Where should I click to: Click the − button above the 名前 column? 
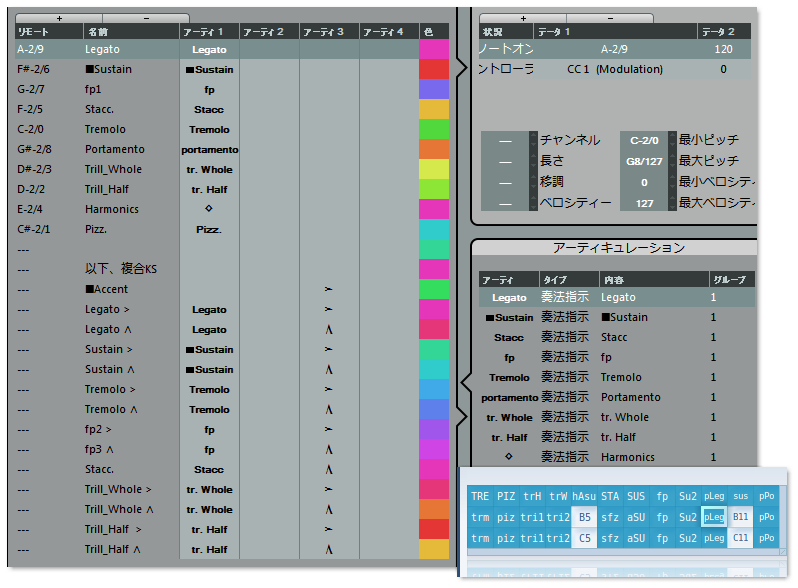click(146, 18)
